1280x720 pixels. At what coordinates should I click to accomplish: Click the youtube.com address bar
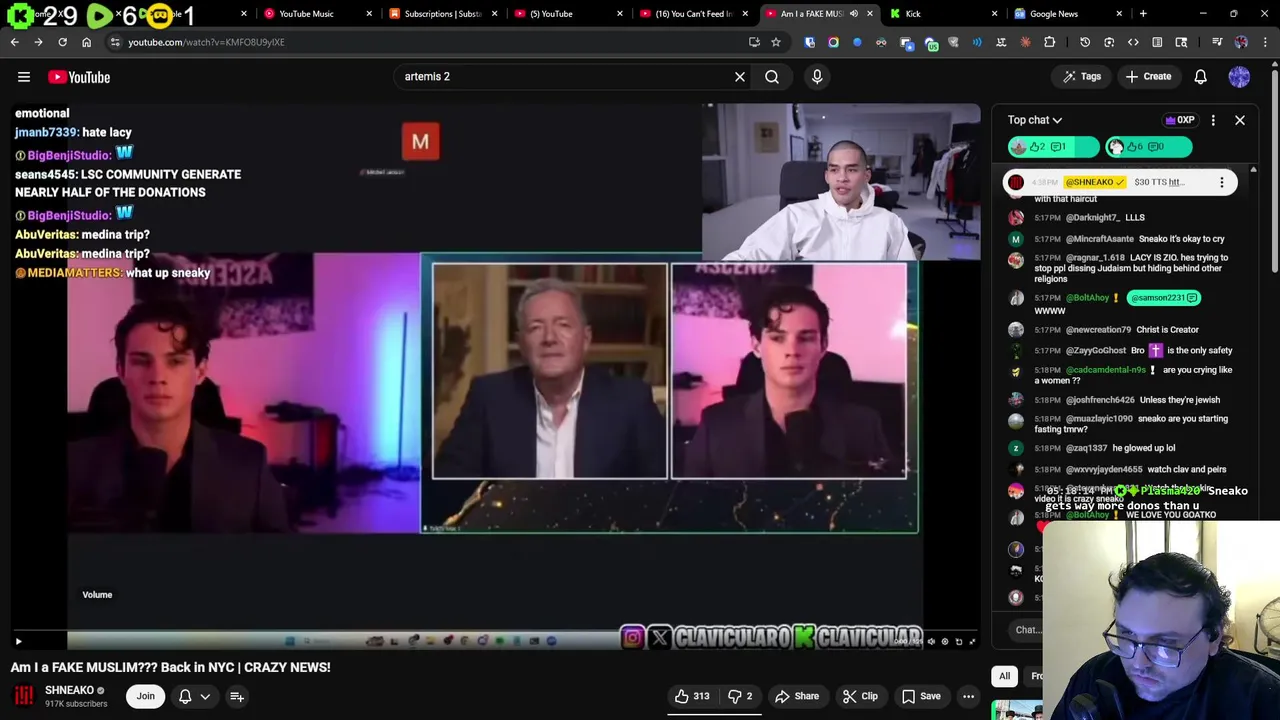(x=430, y=42)
